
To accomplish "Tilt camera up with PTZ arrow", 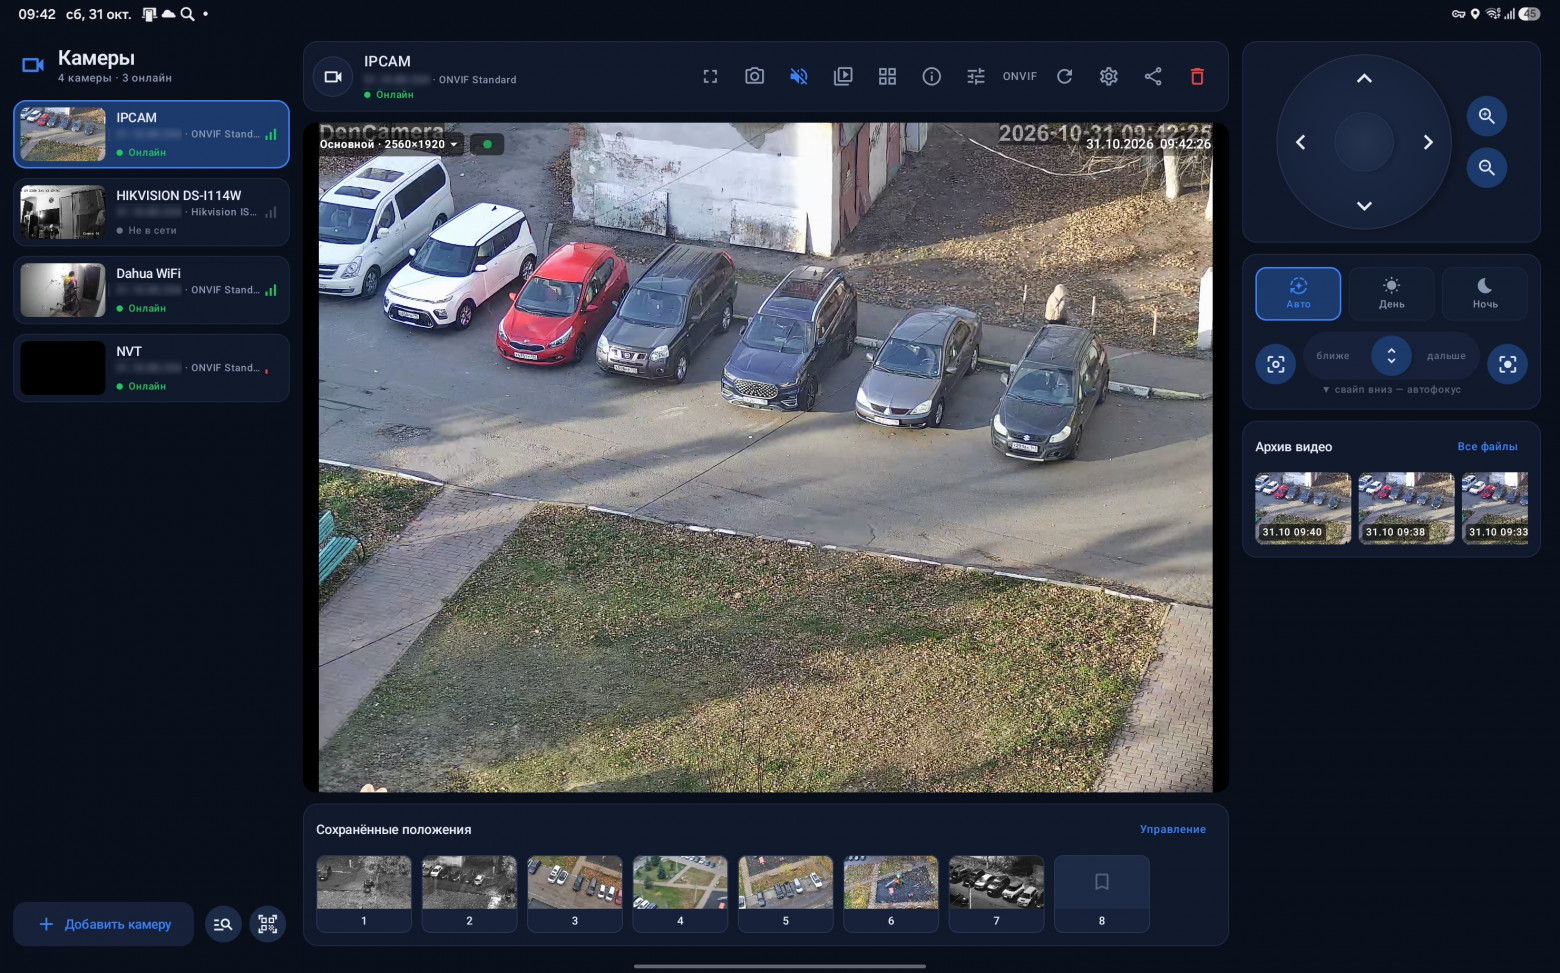I will click(1364, 78).
